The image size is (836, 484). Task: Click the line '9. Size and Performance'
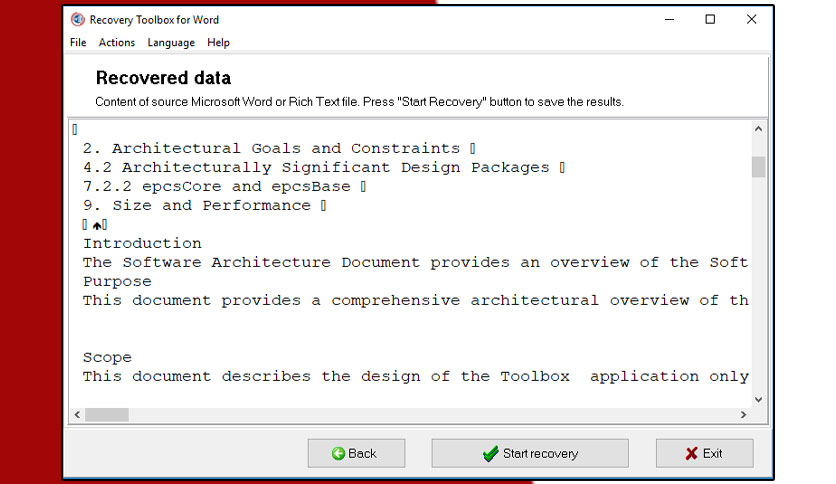204,206
